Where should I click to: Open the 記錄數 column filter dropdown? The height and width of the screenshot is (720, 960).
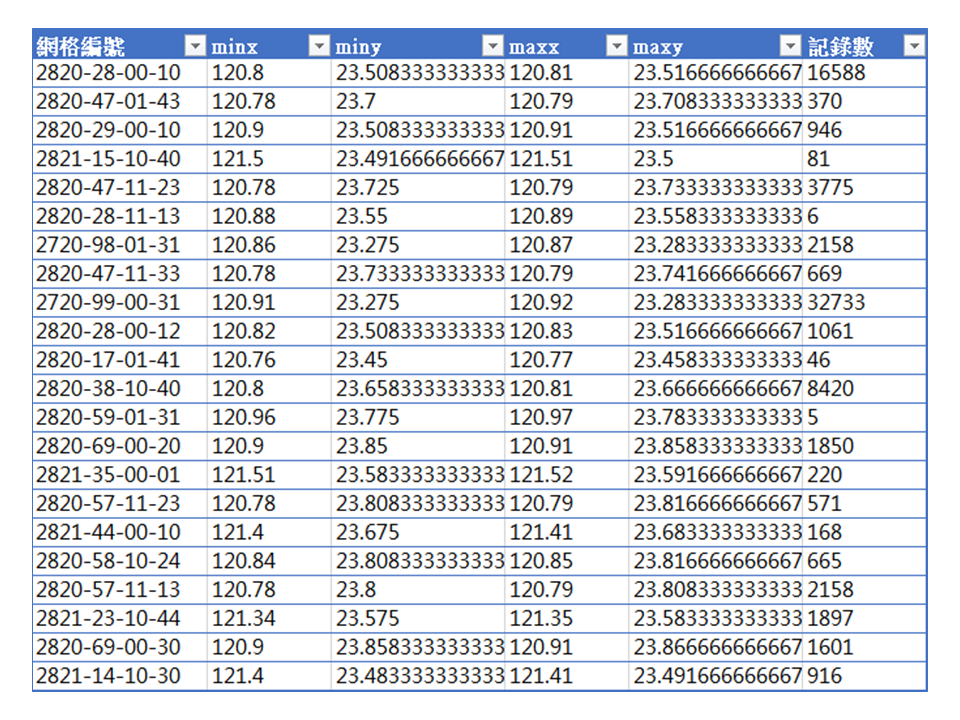tap(913, 46)
